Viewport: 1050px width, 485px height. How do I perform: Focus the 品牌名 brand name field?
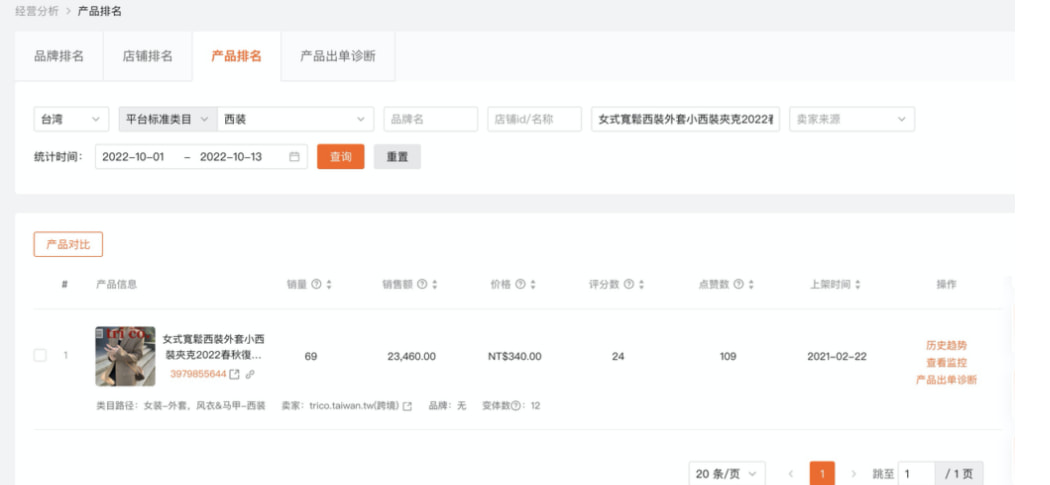point(431,119)
